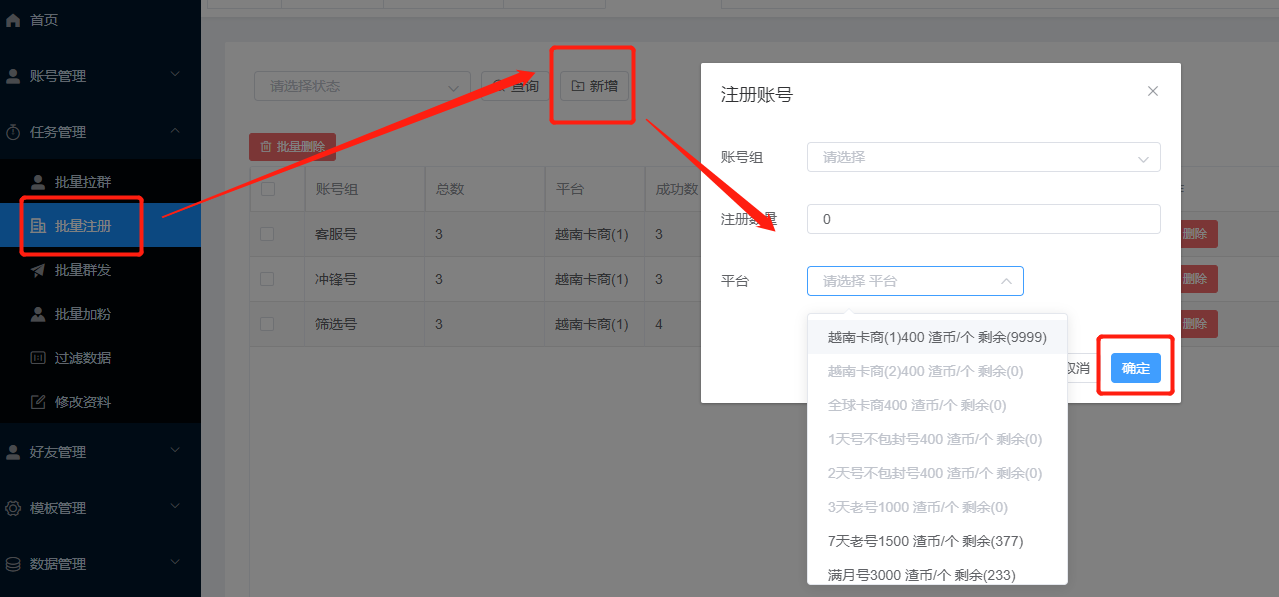Toggle the select-all checkbox in table header
This screenshot has height=597, width=1279.
[267, 189]
